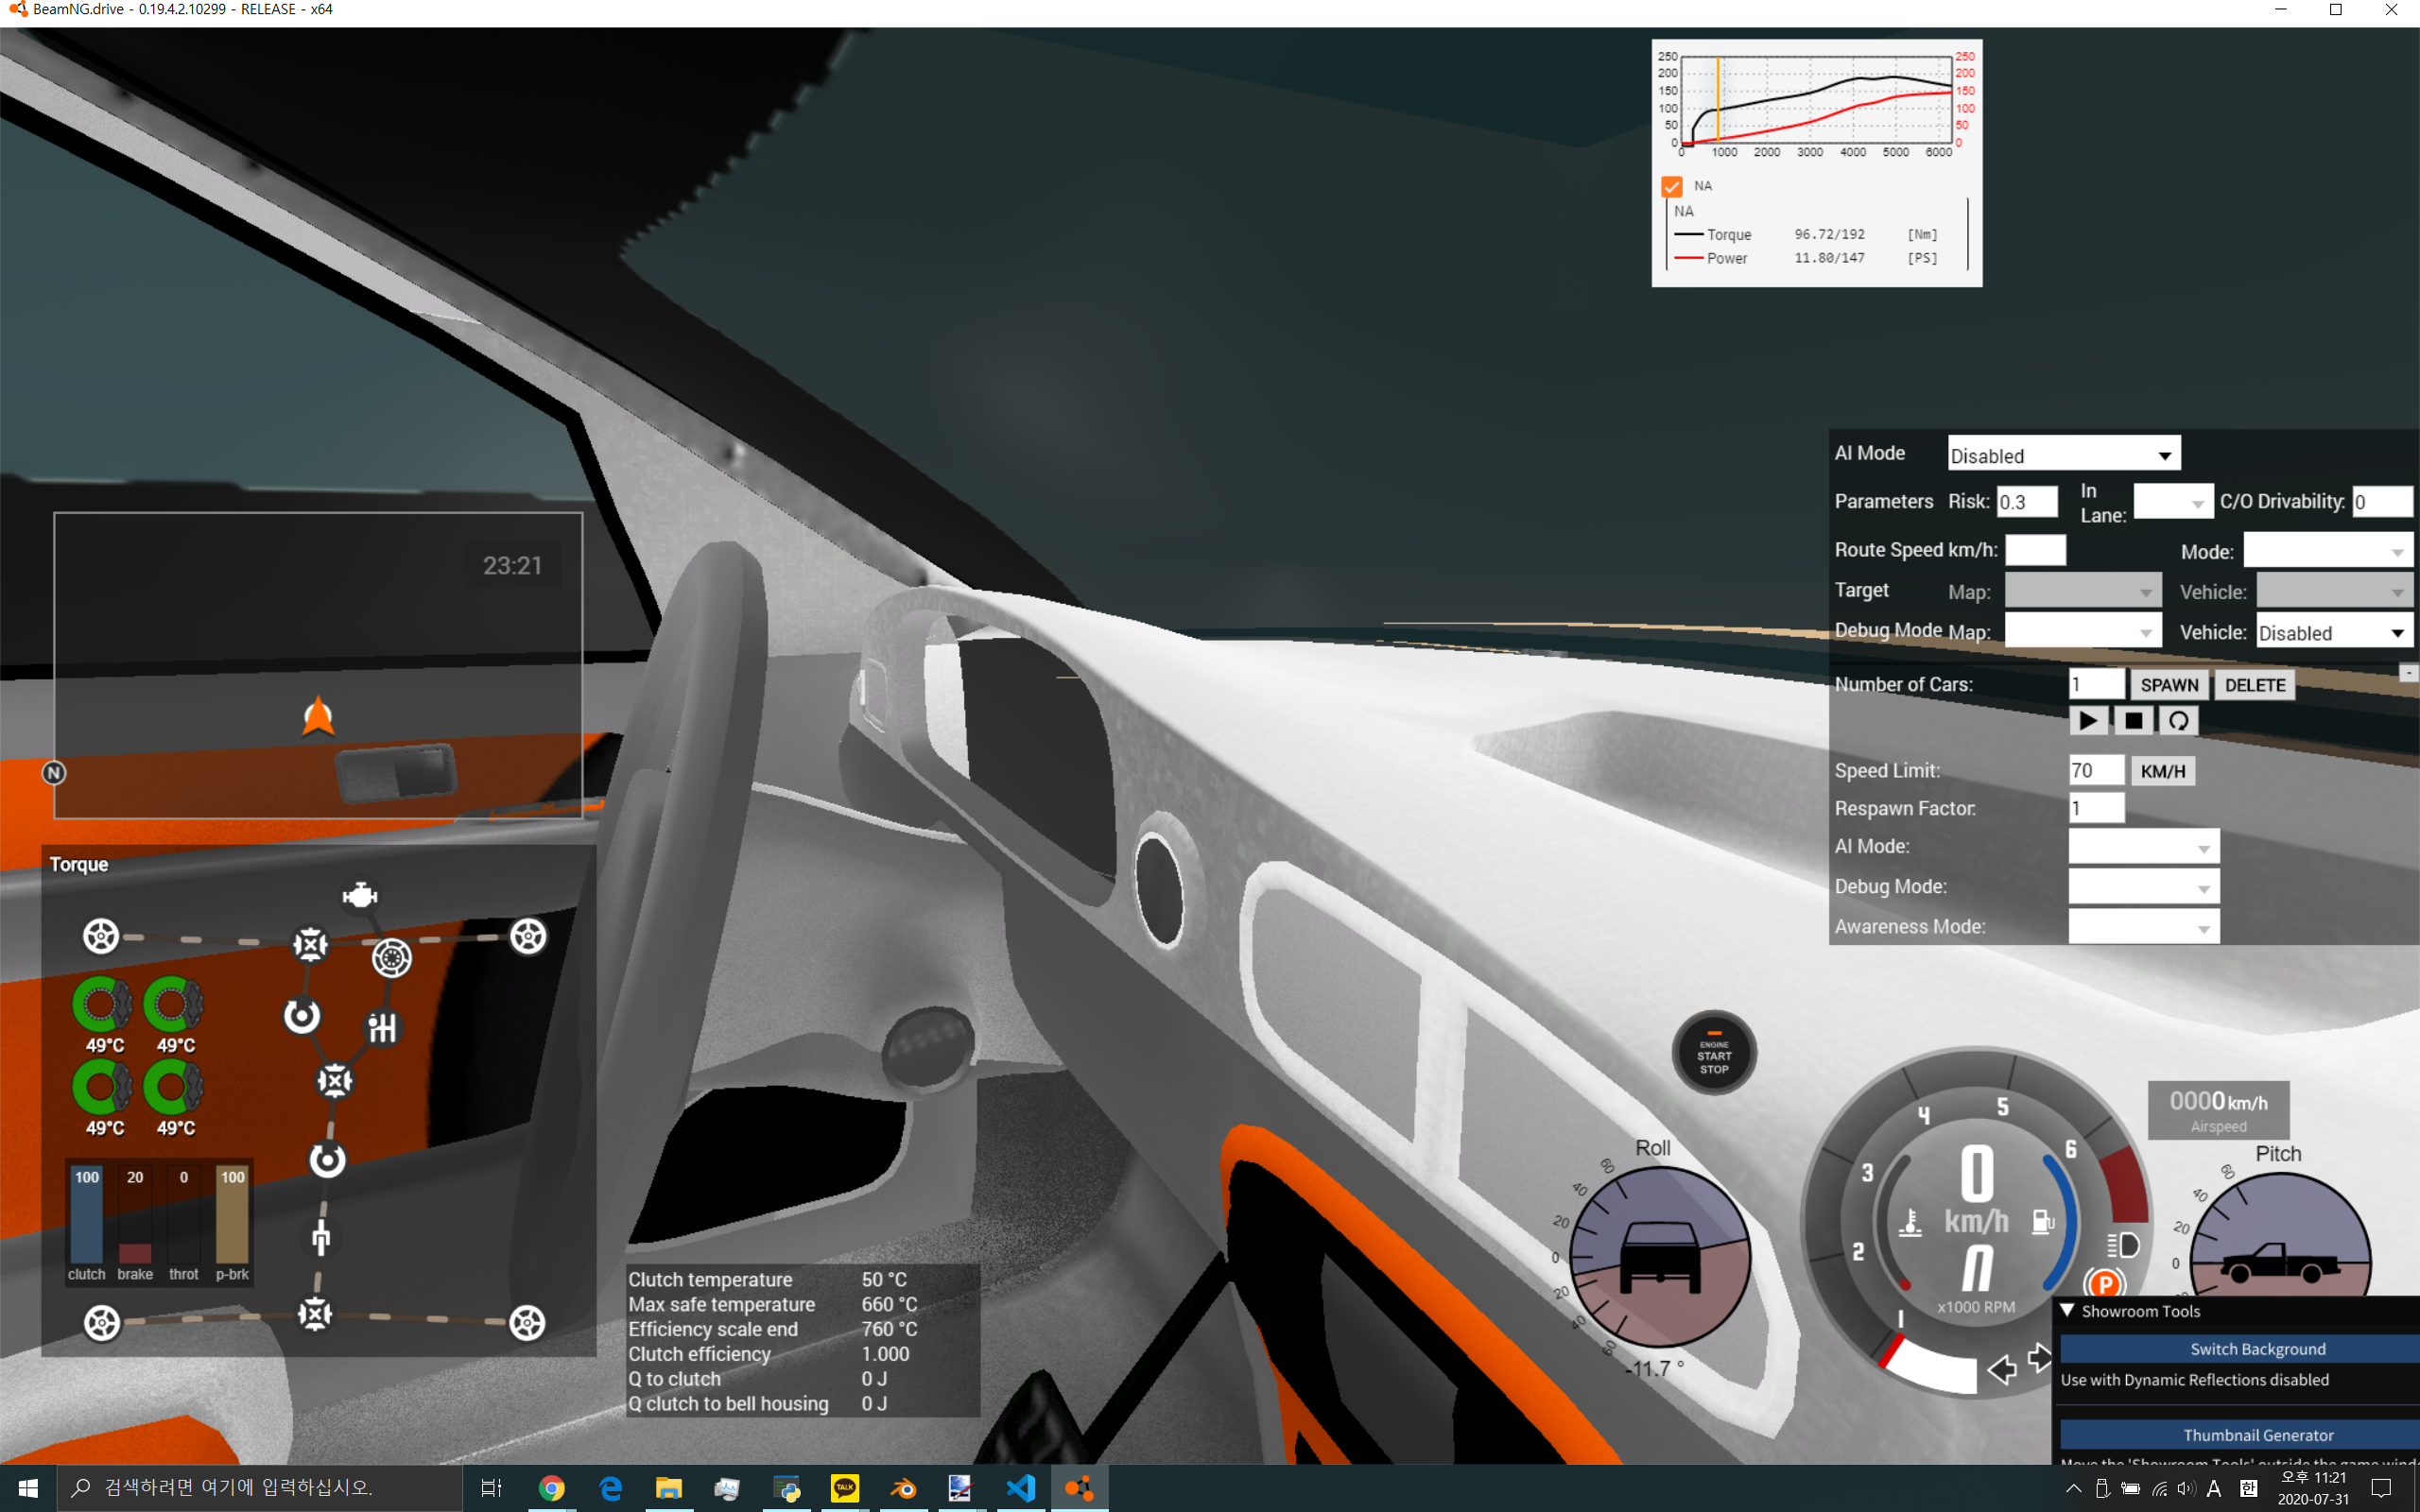Open Chrome from the taskbar
The width and height of the screenshot is (2420, 1512).
(551, 1488)
